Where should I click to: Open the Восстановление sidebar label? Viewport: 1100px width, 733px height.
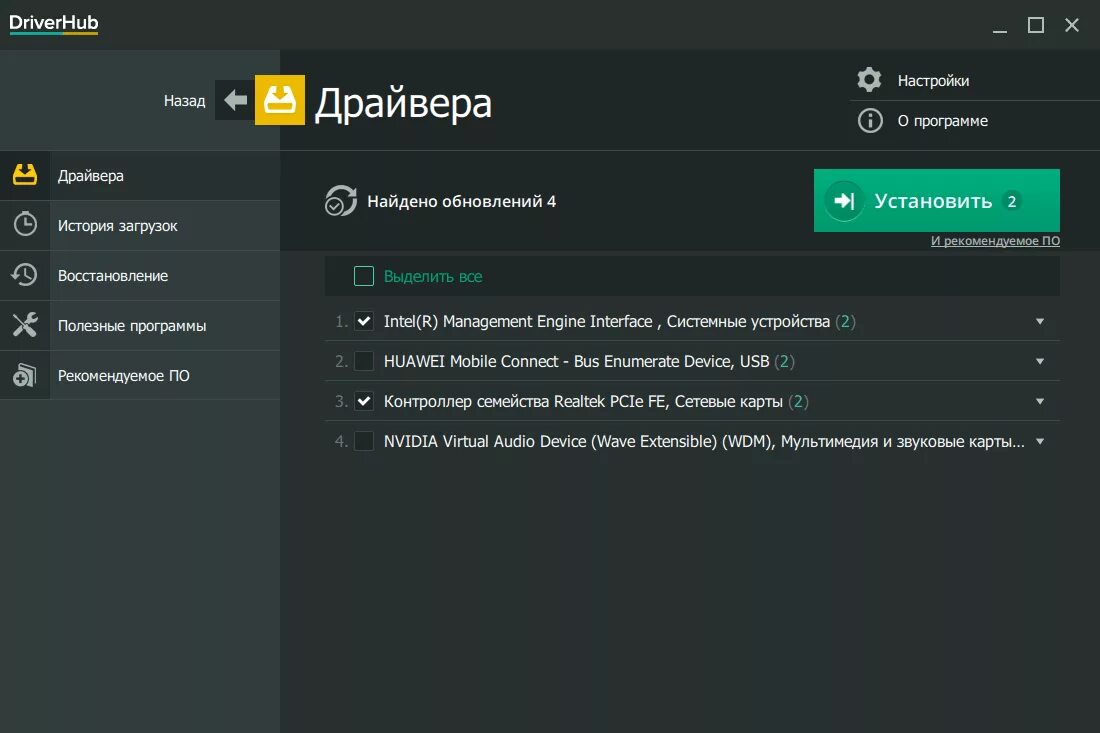pyautogui.click(x=113, y=276)
